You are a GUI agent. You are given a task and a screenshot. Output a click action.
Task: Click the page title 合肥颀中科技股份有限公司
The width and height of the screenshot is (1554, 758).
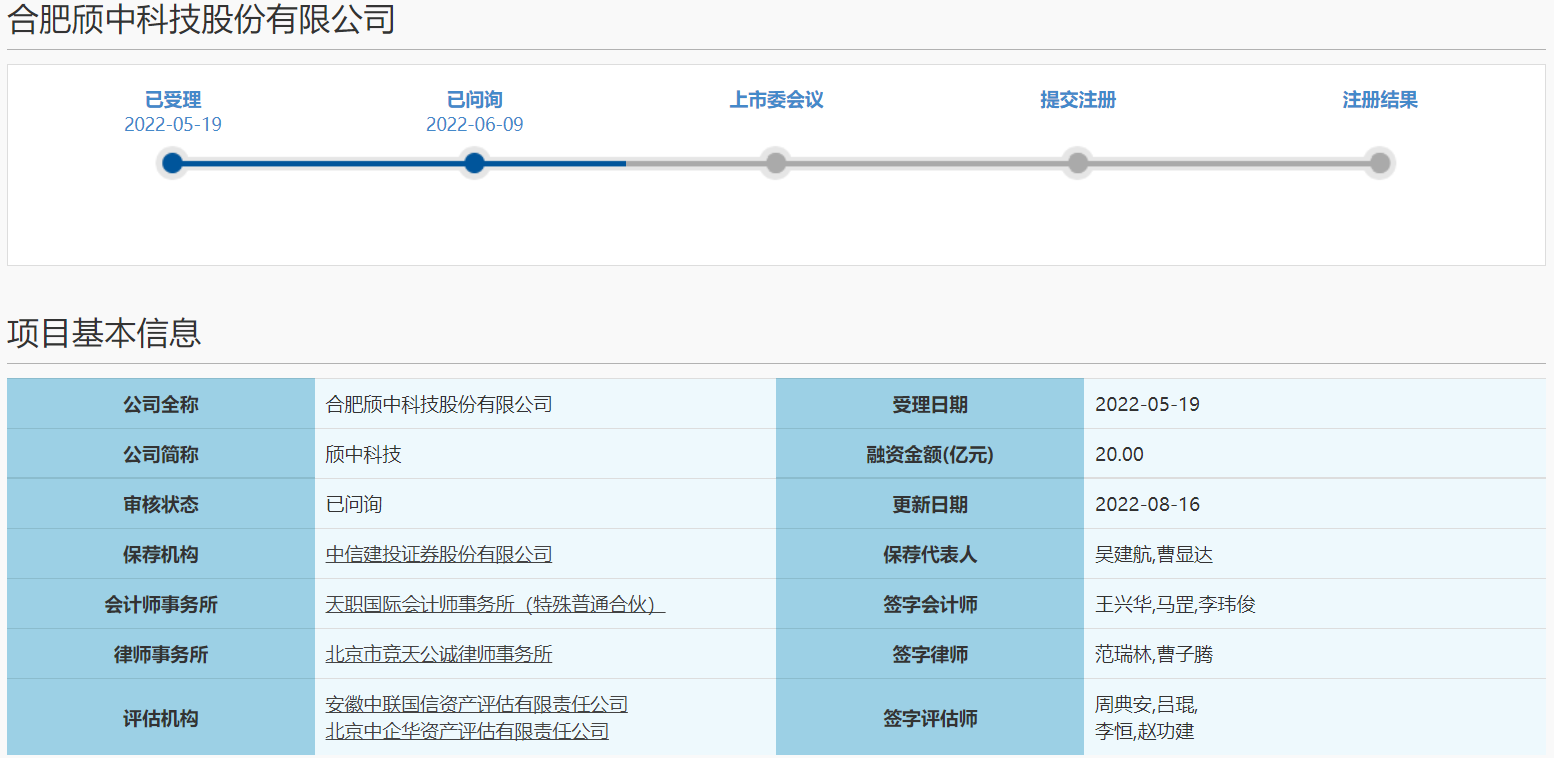201,19
